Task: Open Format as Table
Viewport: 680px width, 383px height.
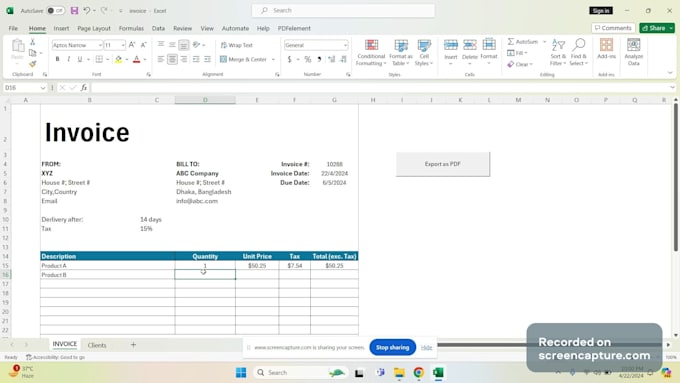Action: click(401, 52)
